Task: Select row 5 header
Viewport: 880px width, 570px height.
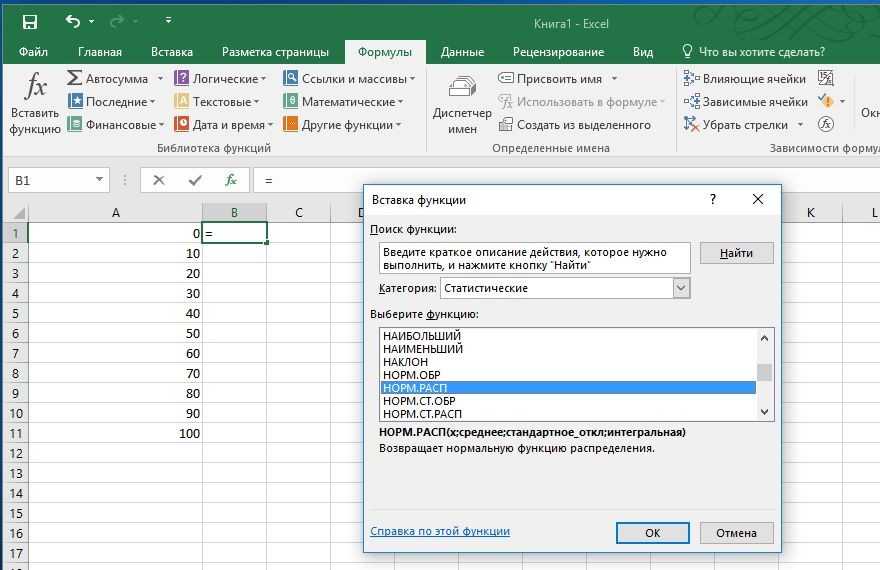Action: coord(16,314)
